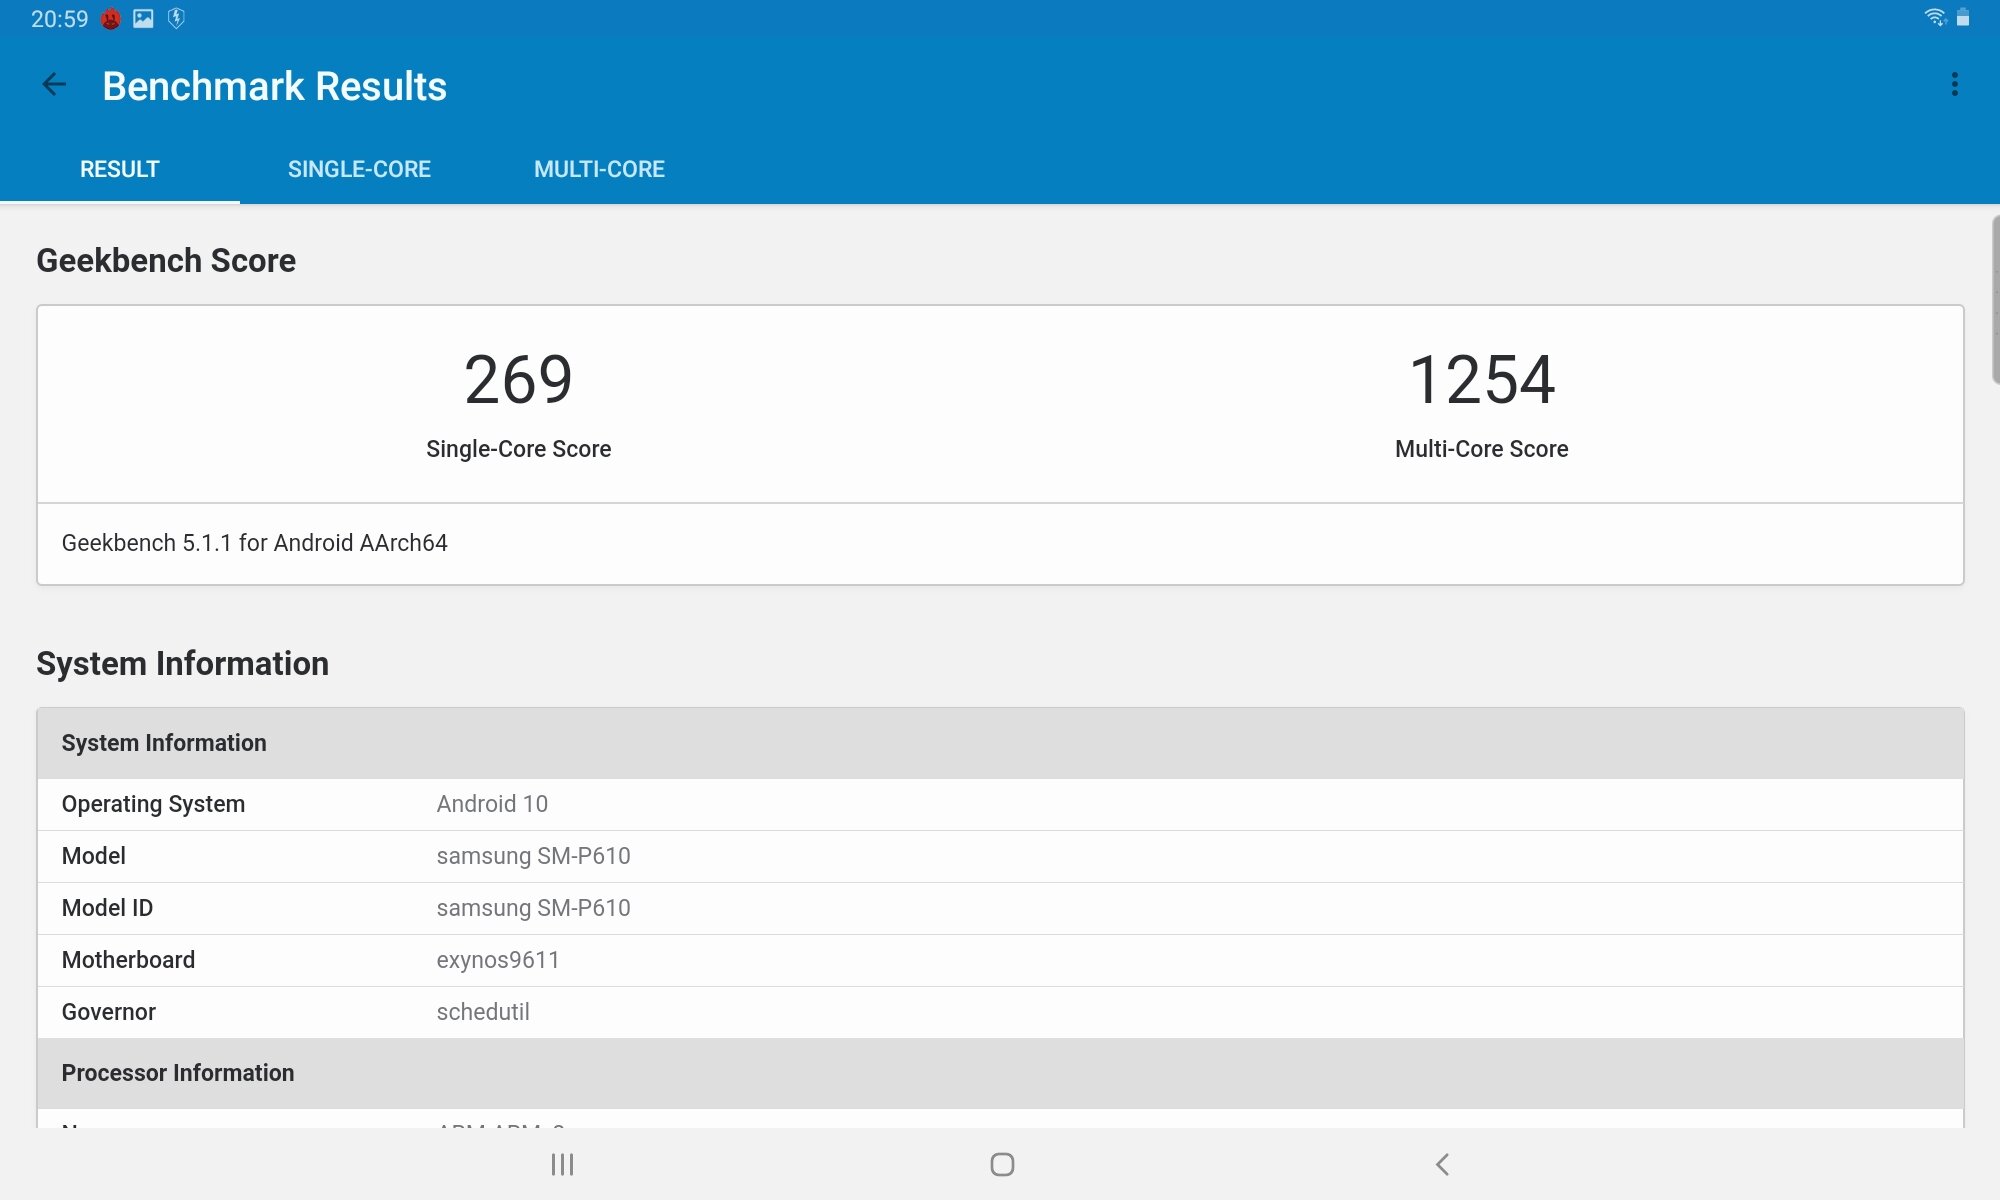Screen dimensions: 2000x1200
Task: Click the page scrollbar handle
Action: [1995, 299]
